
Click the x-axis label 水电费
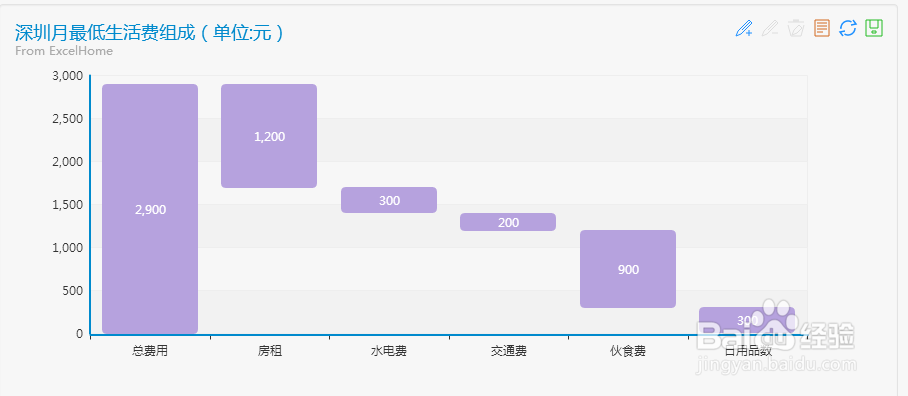389,351
